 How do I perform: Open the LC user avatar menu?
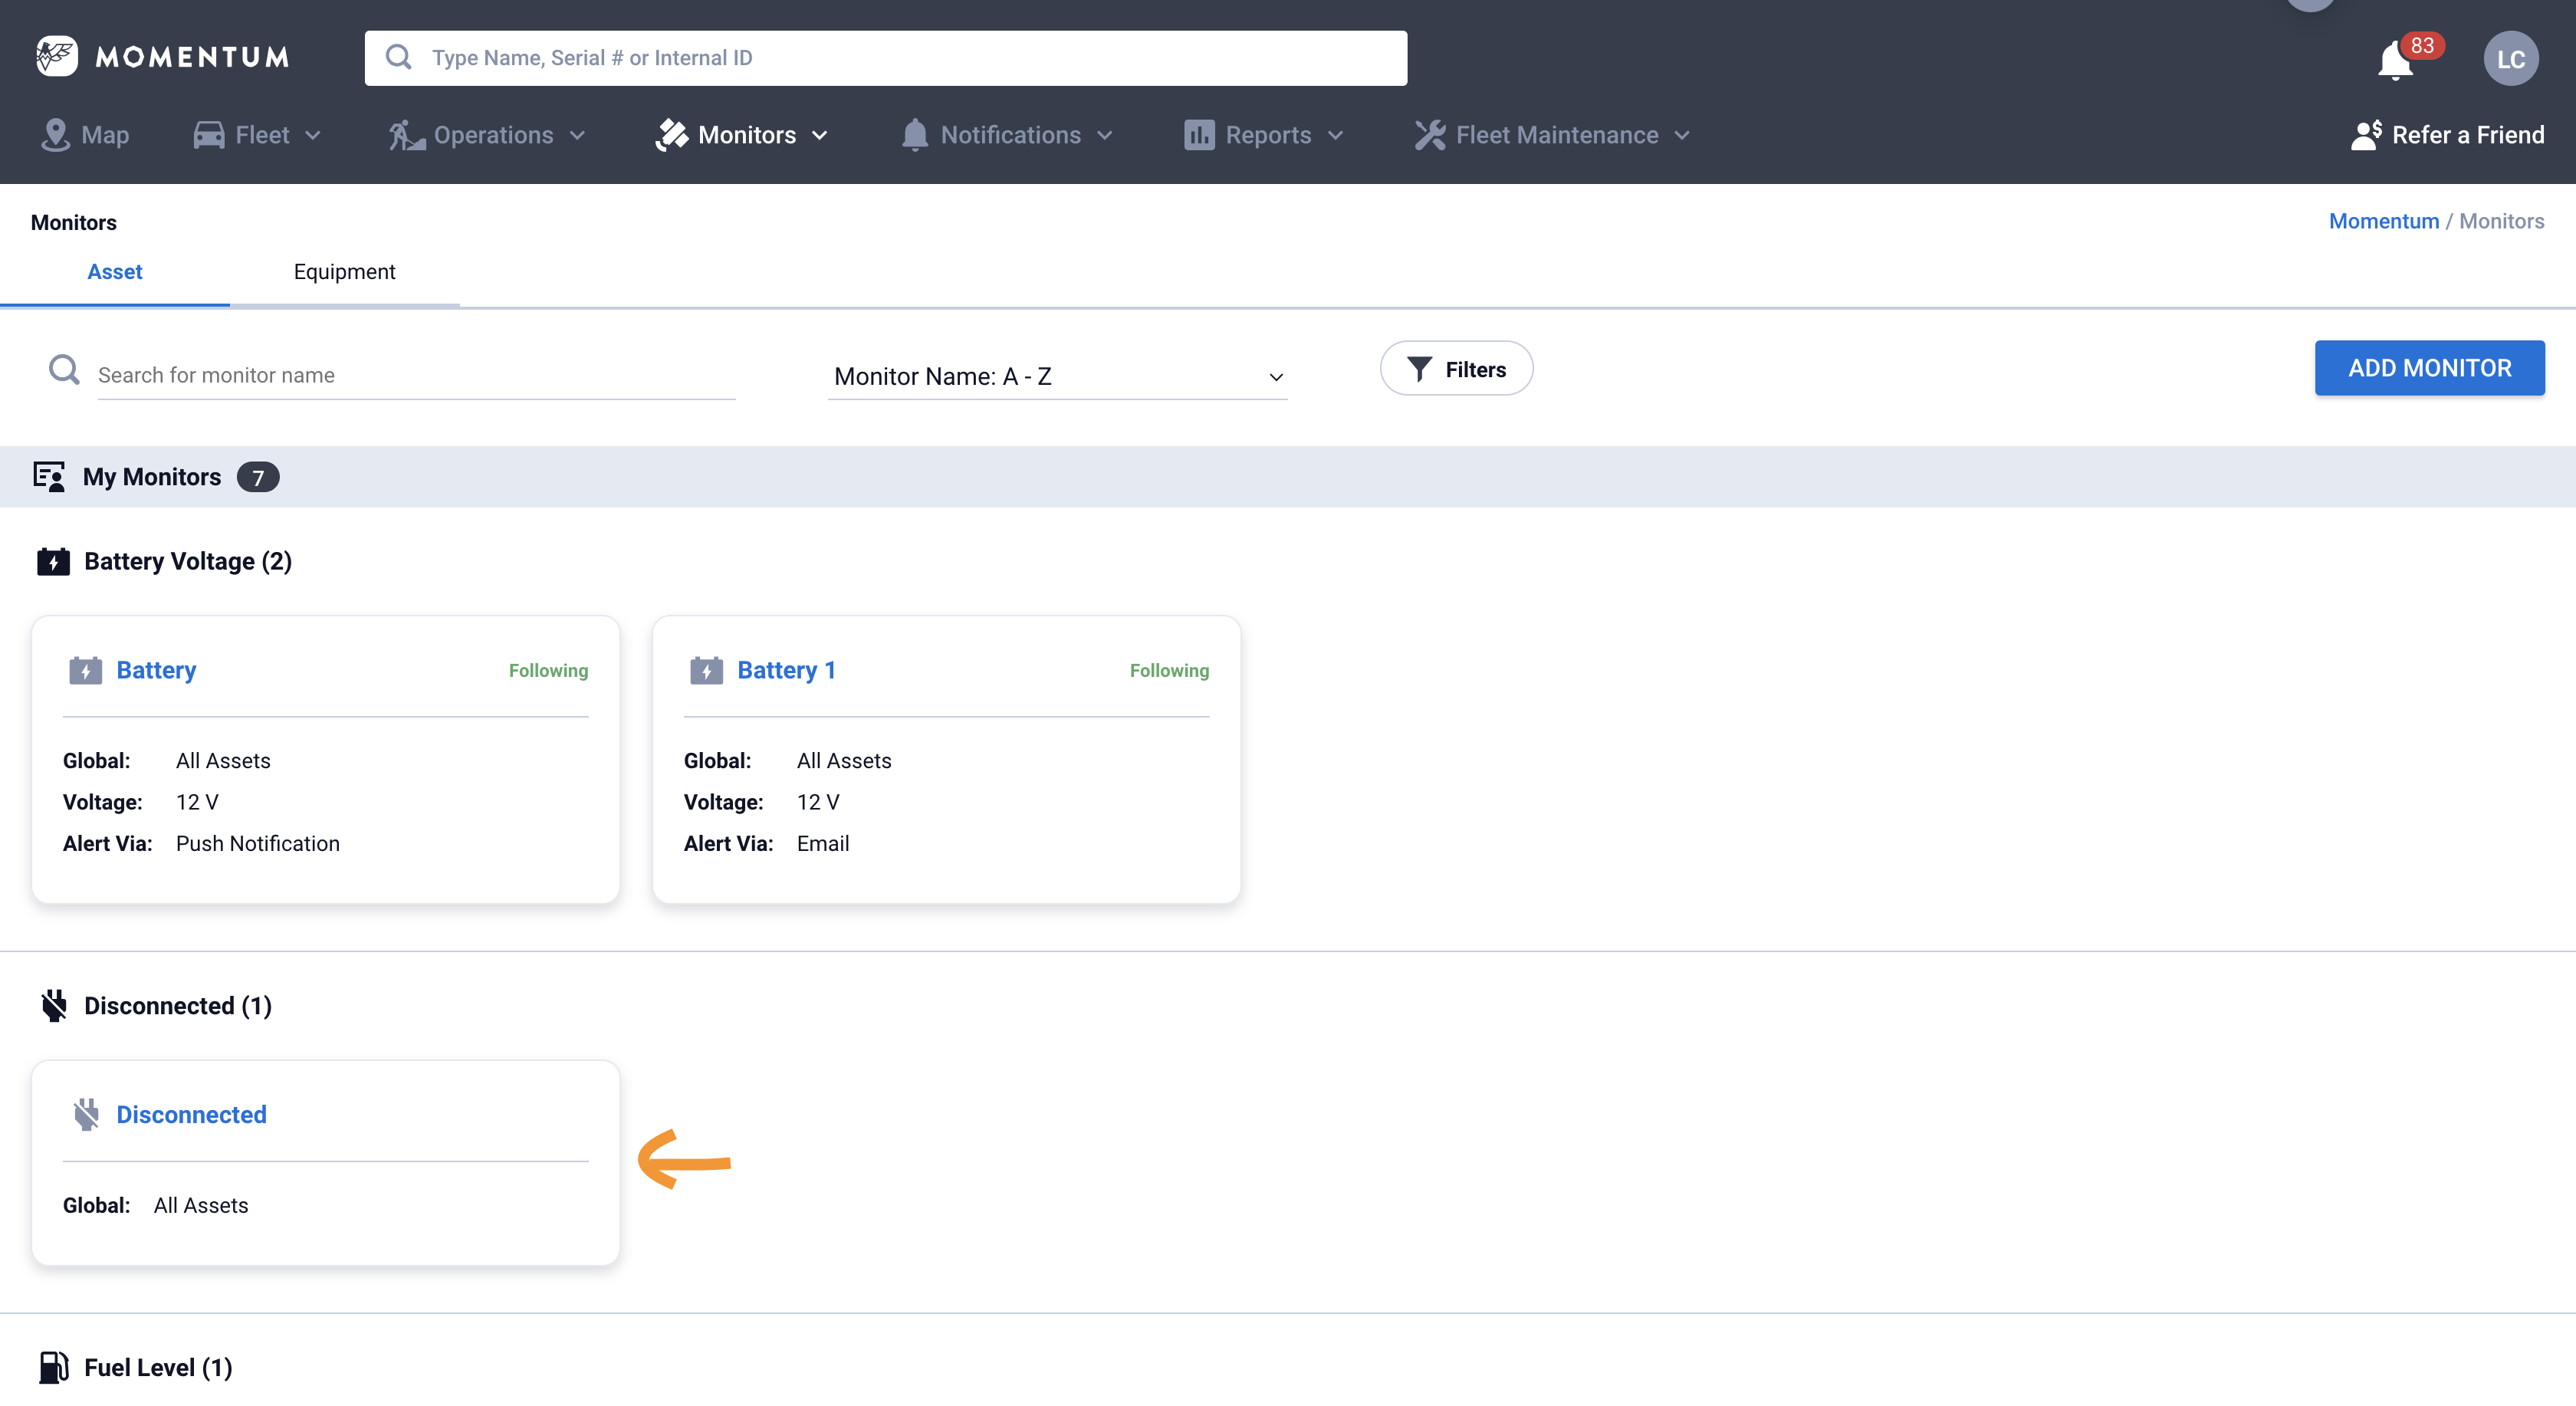(x=2510, y=59)
